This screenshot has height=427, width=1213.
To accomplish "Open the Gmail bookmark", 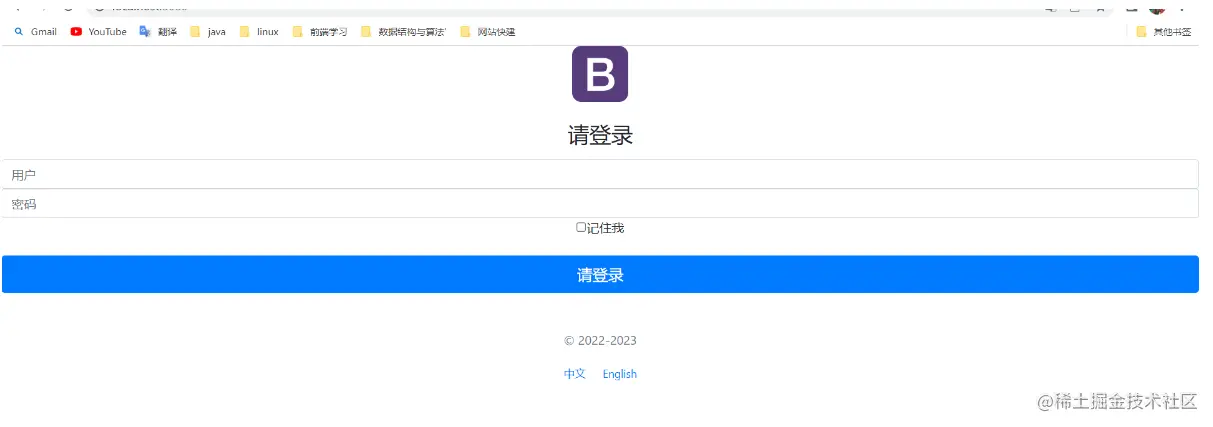I will pos(35,32).
